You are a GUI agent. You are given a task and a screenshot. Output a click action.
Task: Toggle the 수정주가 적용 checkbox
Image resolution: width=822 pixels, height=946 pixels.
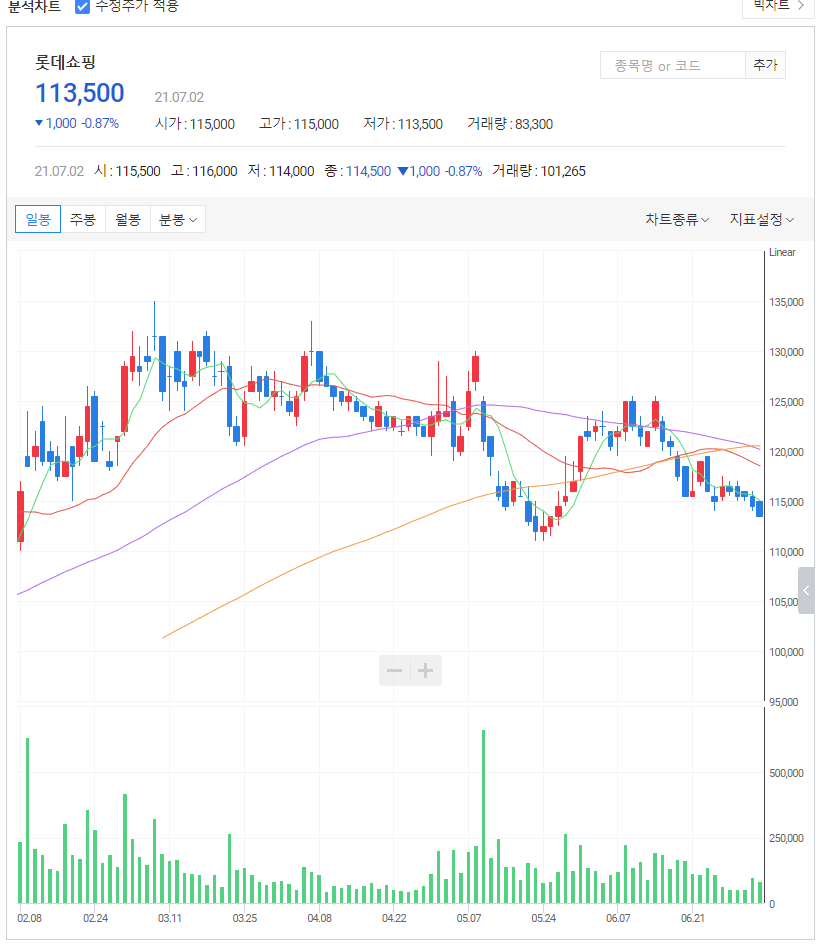coord(82,6)
